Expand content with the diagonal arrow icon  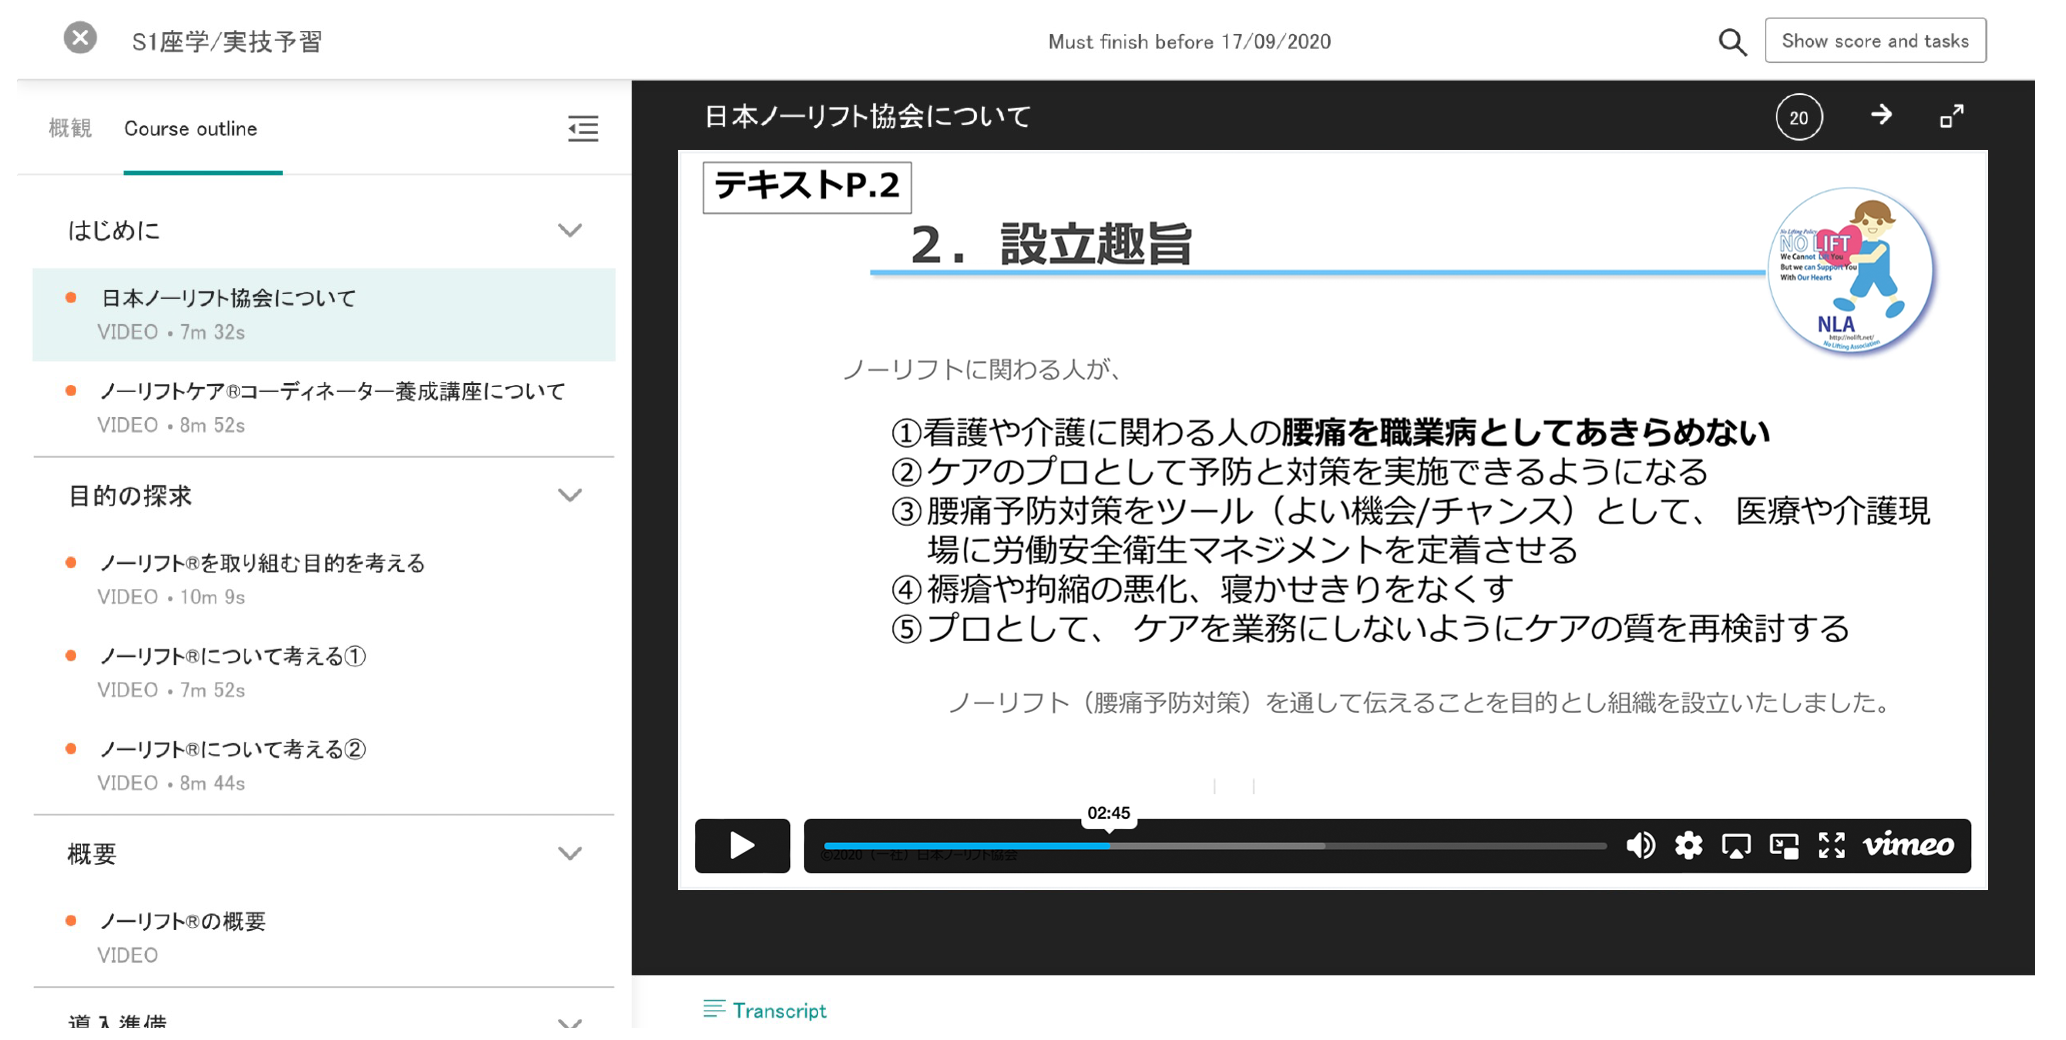1951,116
